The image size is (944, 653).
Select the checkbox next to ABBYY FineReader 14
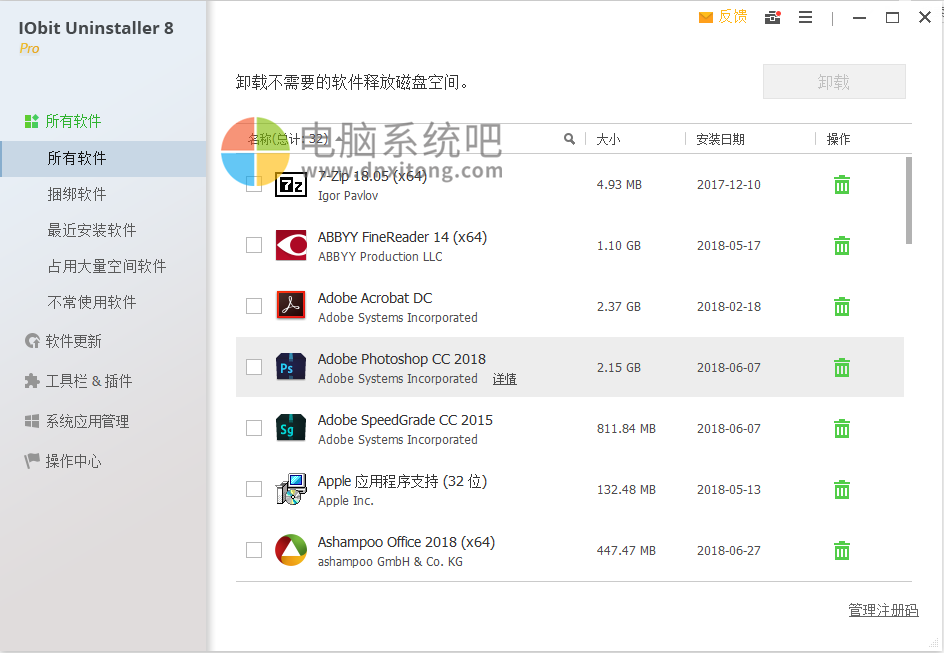click(253, 244)
